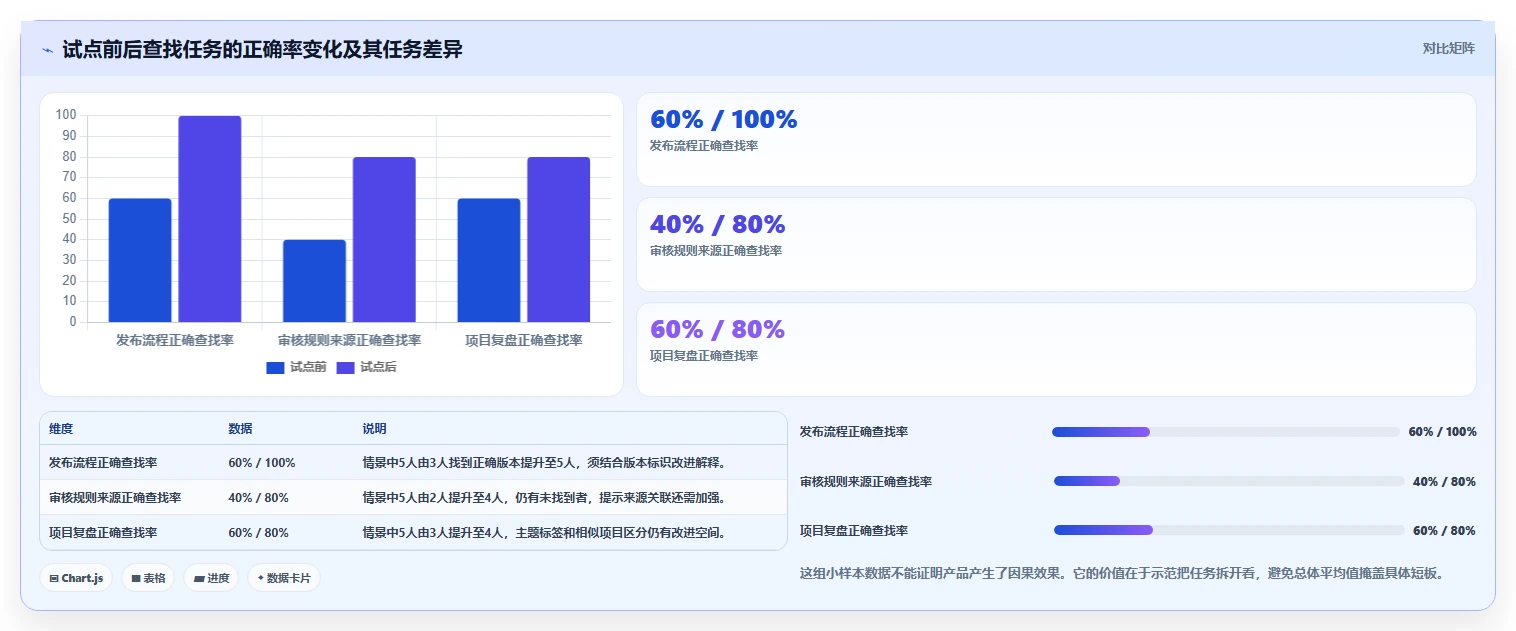The height and width of the screenshot is (631, 1516).
Task: Click the 审核规则来源正确查找率 label left of the progress bar
Action: tap(866, 481)
